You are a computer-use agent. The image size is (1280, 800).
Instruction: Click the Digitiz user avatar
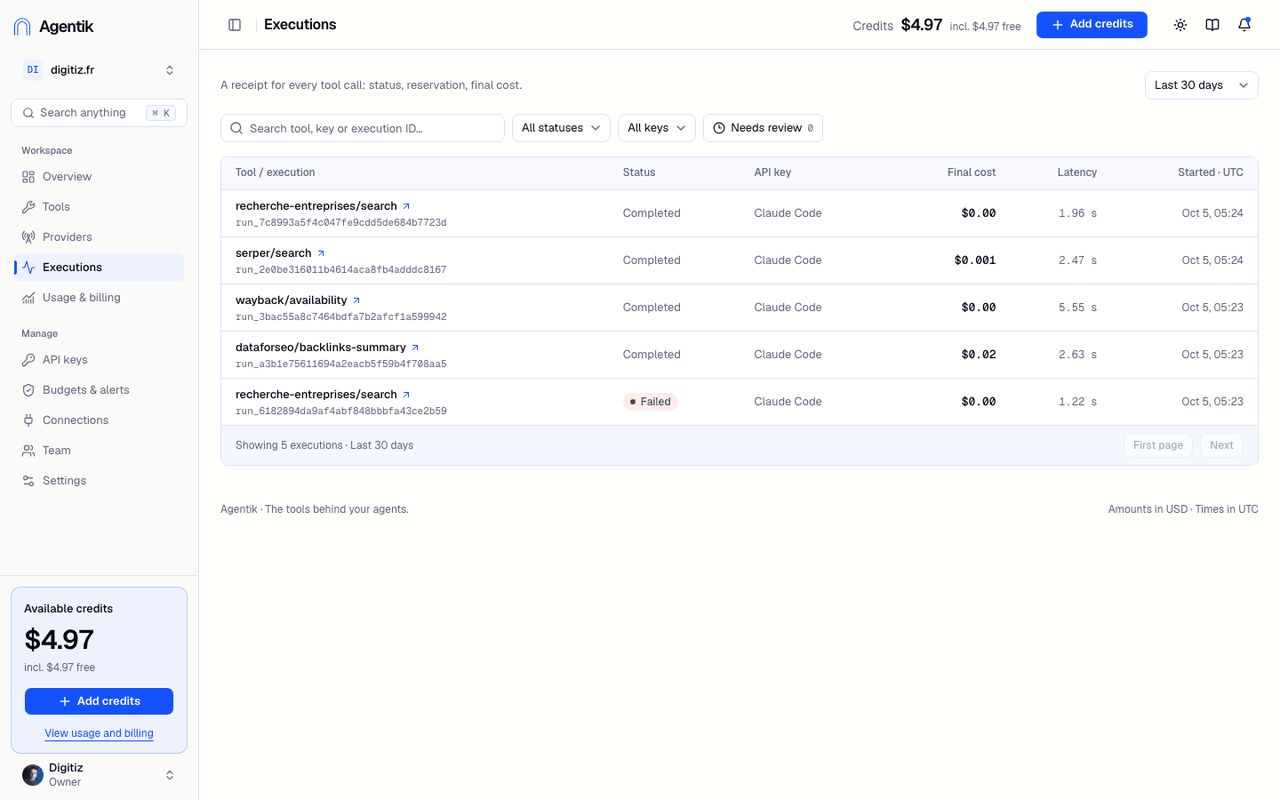tap(33, 775)
